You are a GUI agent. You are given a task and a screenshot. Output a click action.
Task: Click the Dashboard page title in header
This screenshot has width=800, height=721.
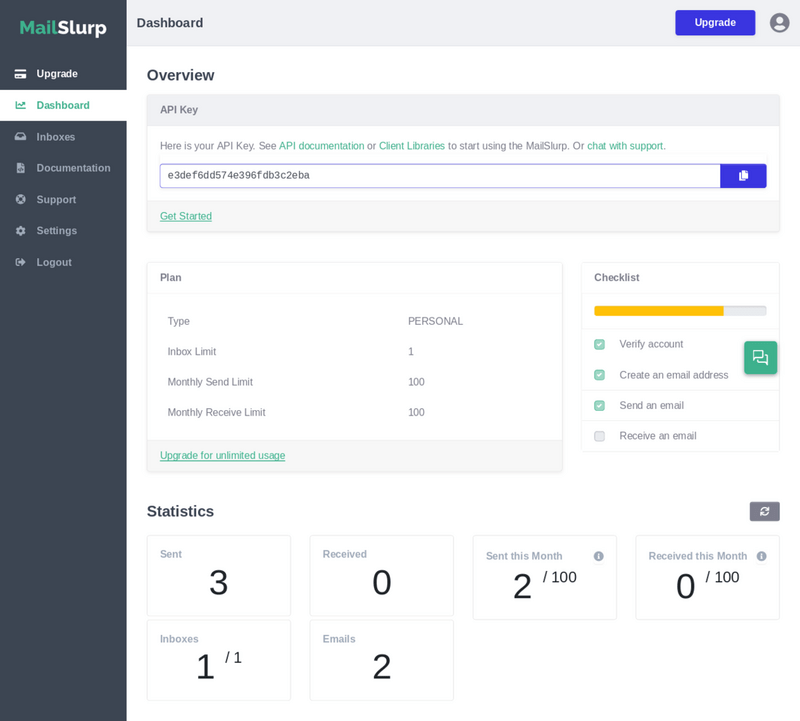(170, 23)
